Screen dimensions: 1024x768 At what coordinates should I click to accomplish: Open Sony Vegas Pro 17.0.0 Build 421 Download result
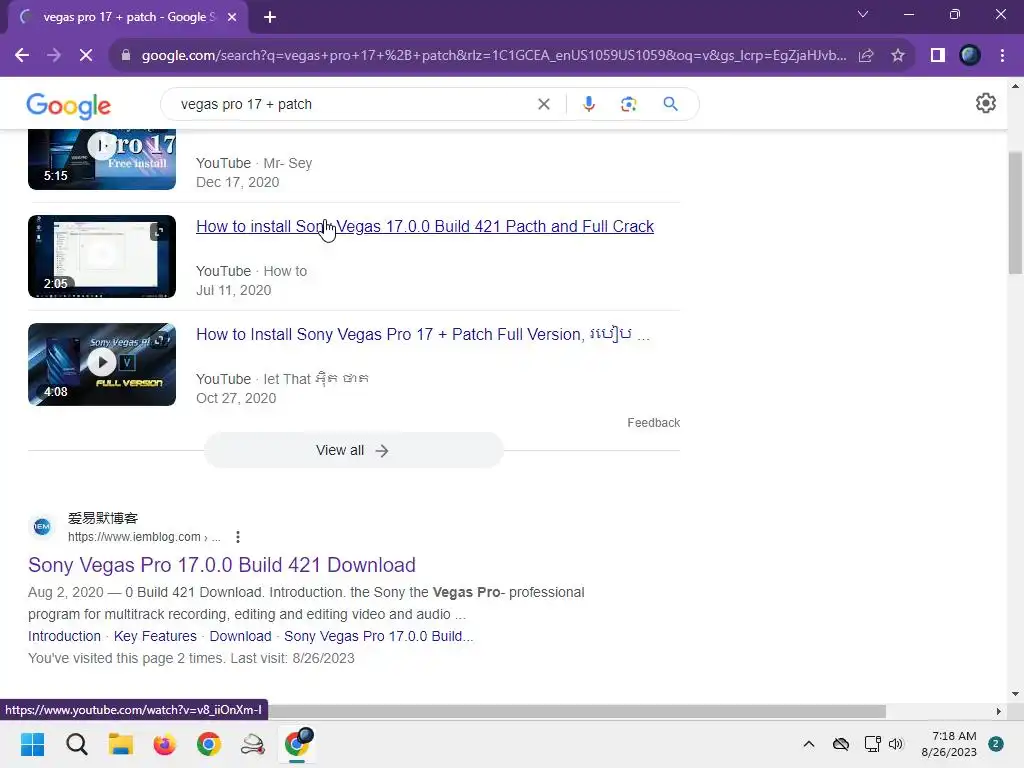(x=222, y=564)
